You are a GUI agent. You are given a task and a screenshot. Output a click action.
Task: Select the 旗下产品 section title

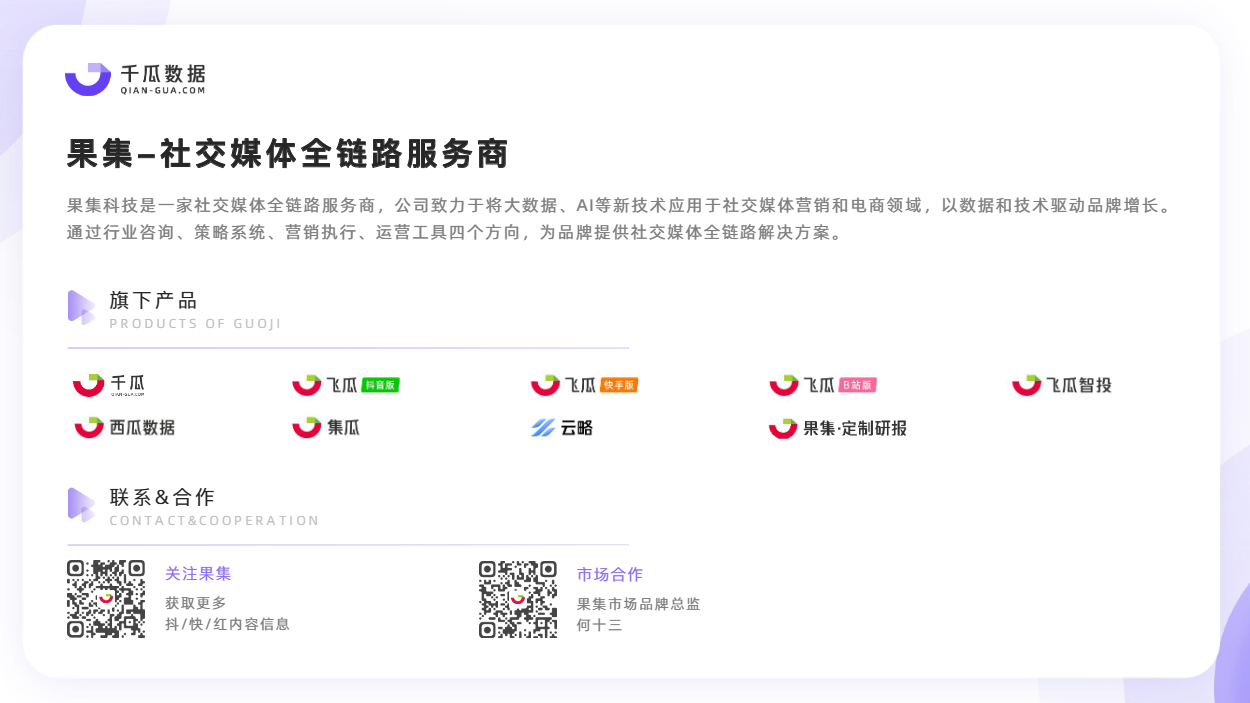[153, 300]
